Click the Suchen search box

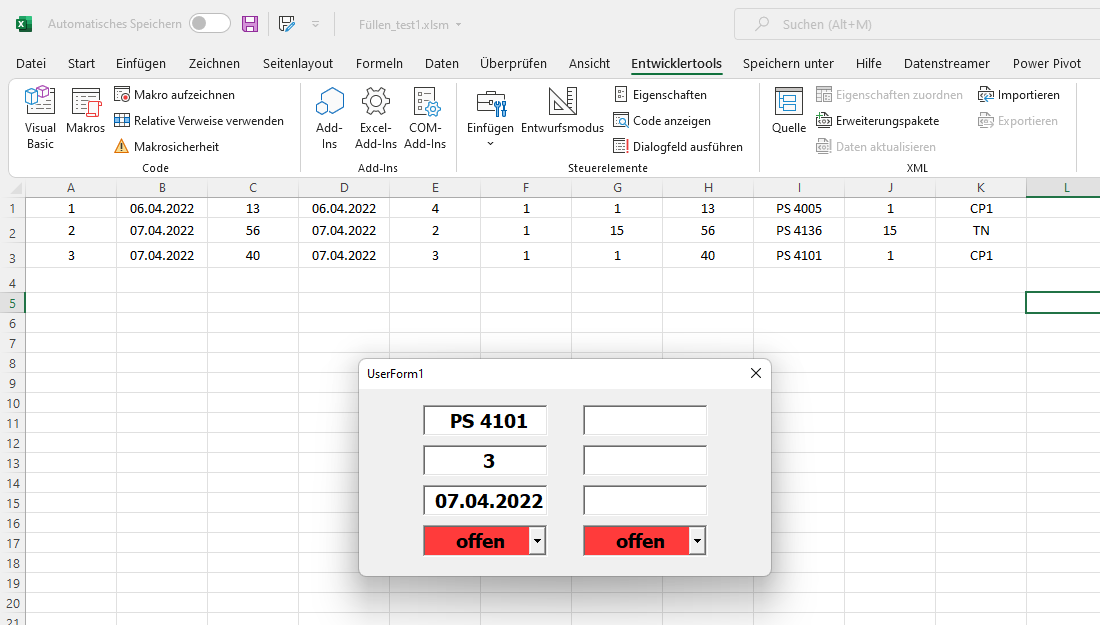[917, 25]
